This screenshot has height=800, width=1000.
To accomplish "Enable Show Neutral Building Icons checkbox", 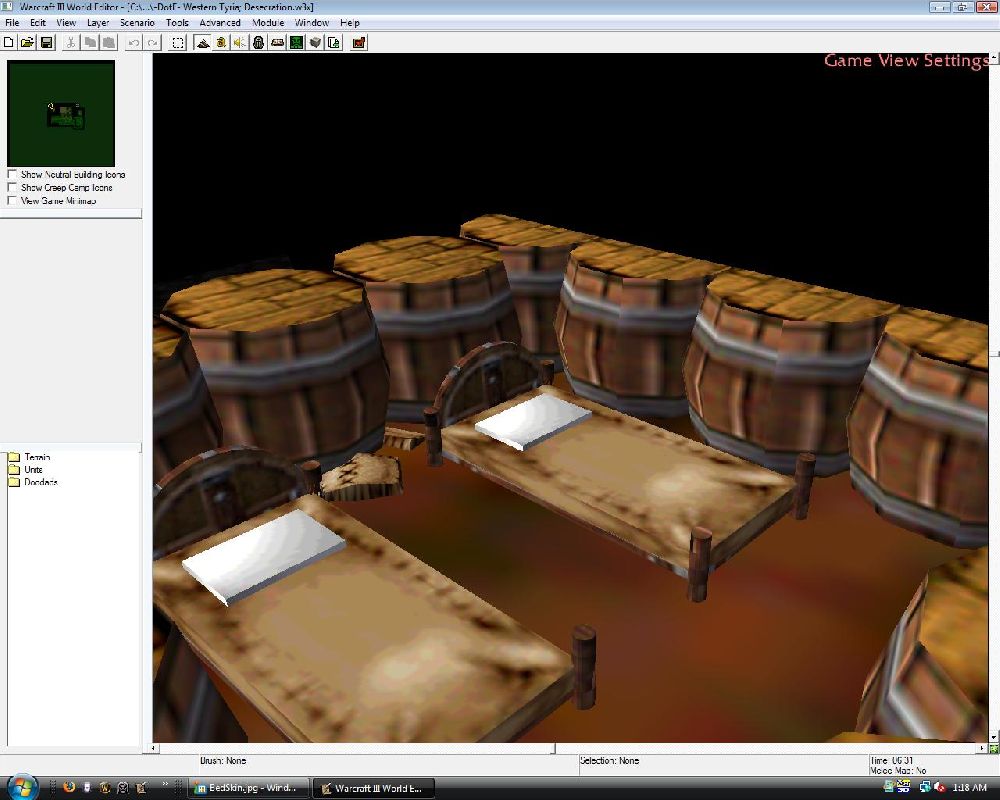I will pyautogui.click(x=12, y=174).
